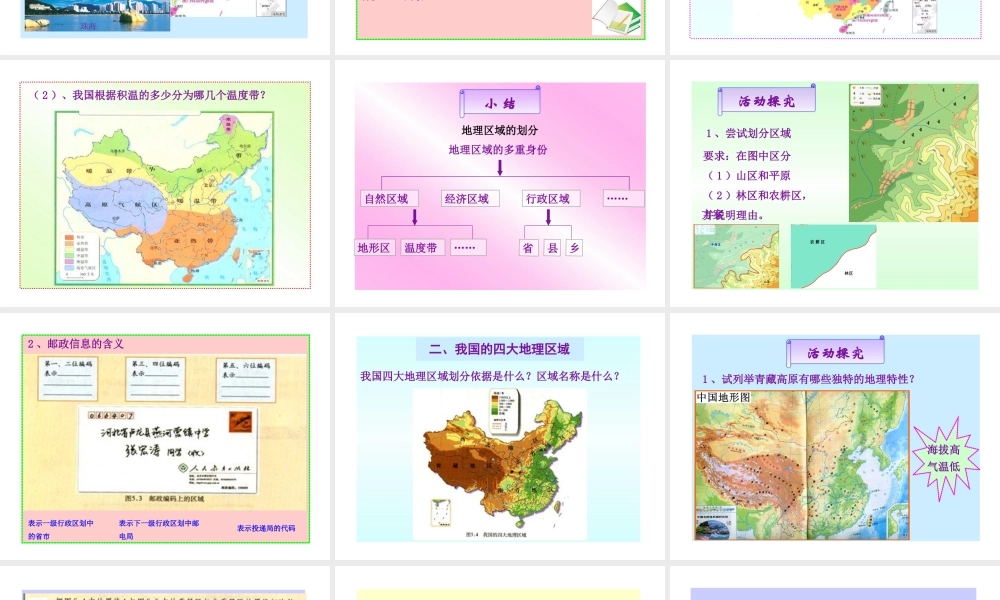Click the text 1、尝试划分区域
The height and width of the screenshot is (600, 1000).
[748, 133]
